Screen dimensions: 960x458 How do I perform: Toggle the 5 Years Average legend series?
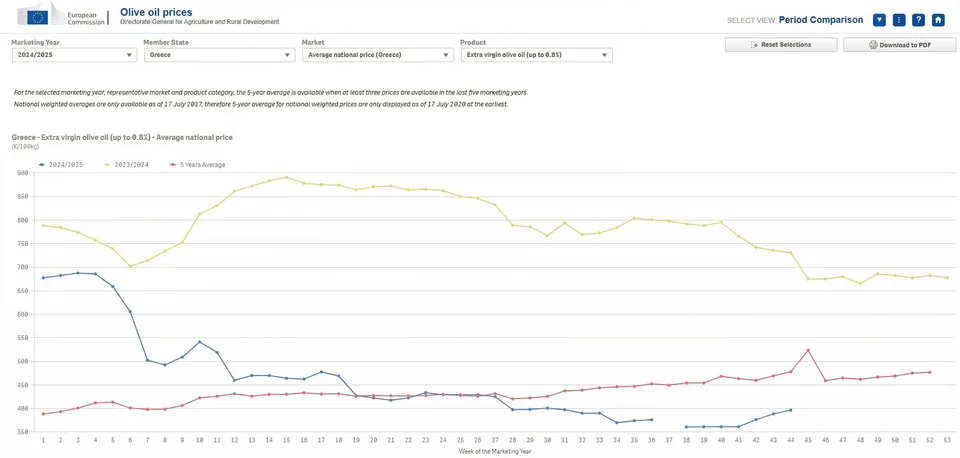197,165
